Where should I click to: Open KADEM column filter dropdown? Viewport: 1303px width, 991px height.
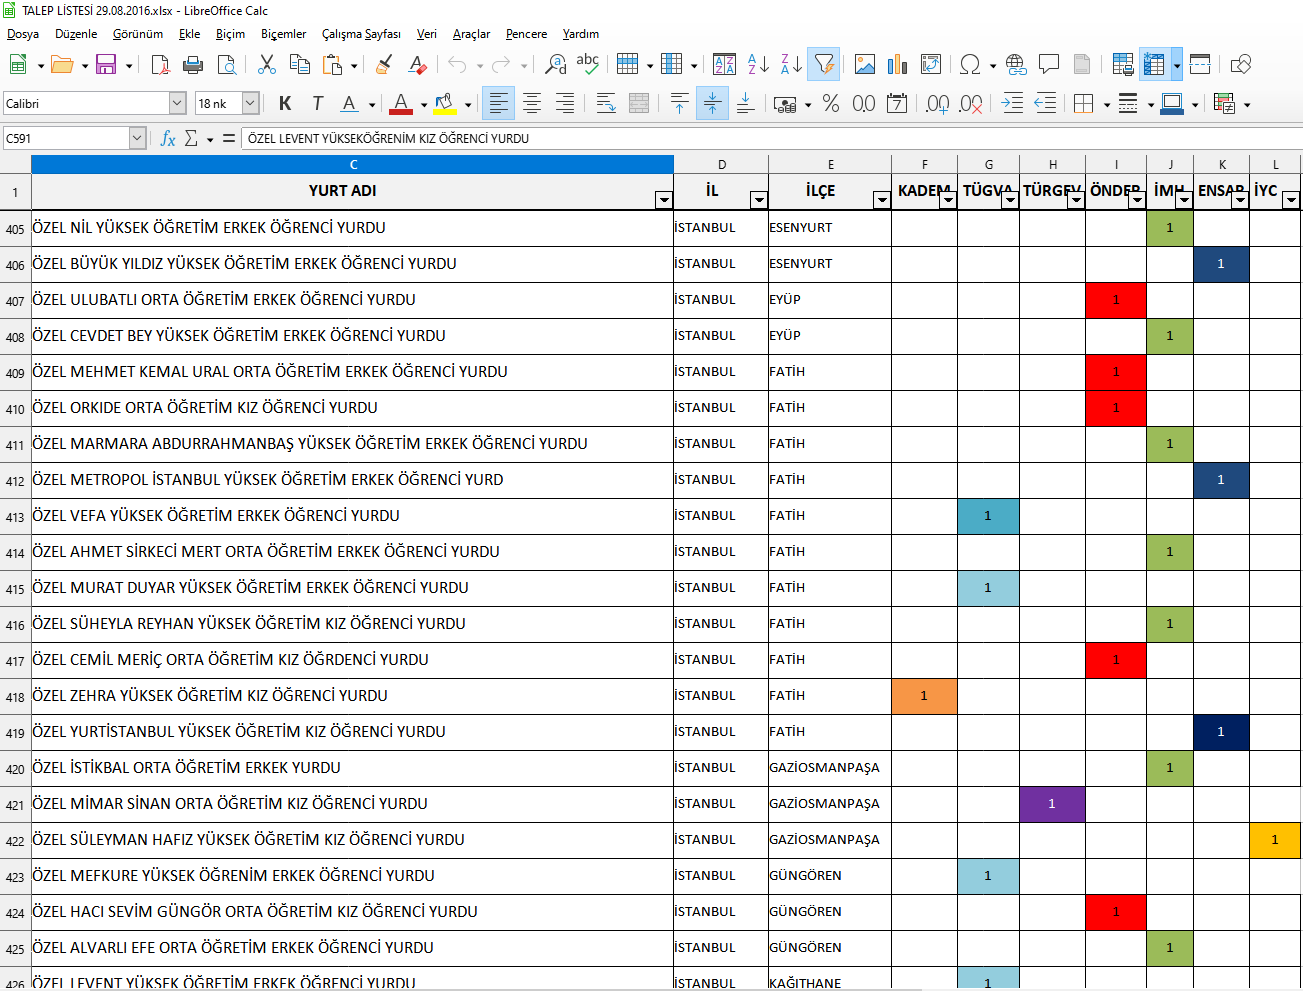[x=948, y=200]
